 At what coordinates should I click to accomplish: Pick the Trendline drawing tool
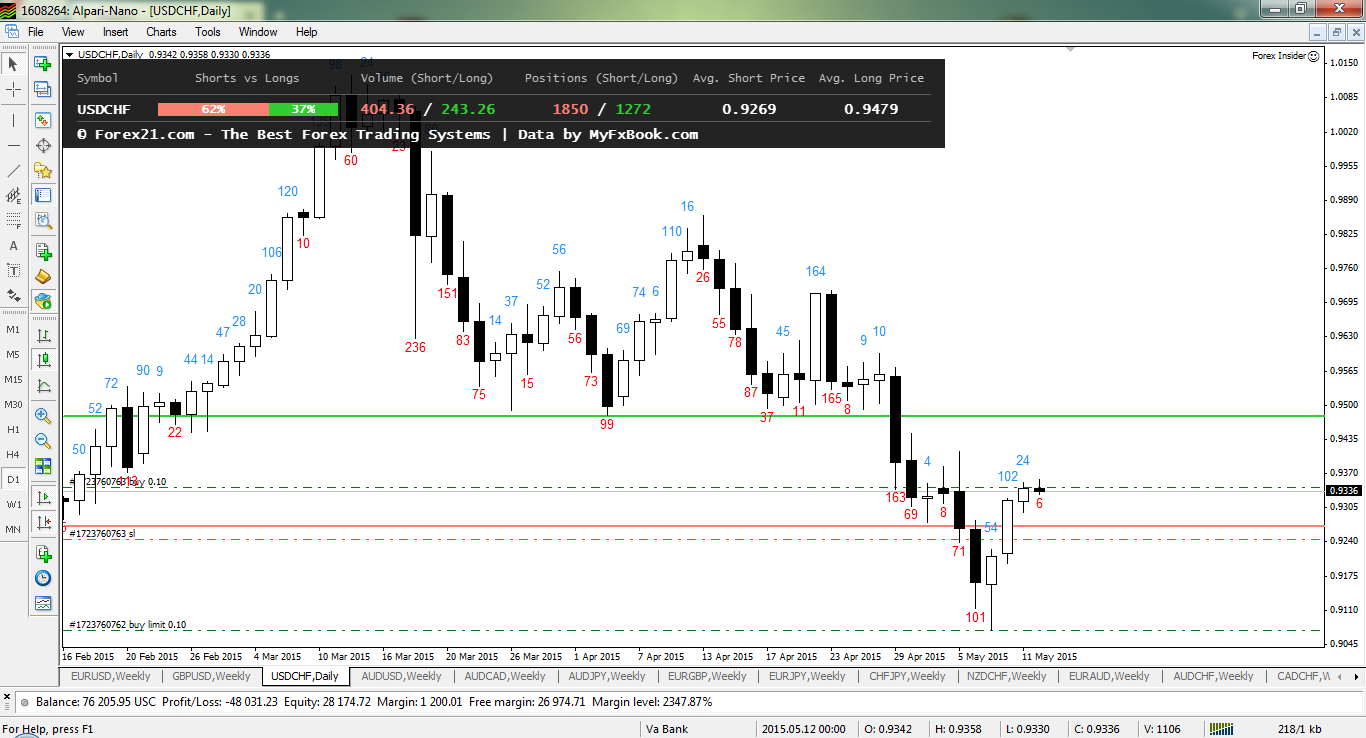[13, 171]
